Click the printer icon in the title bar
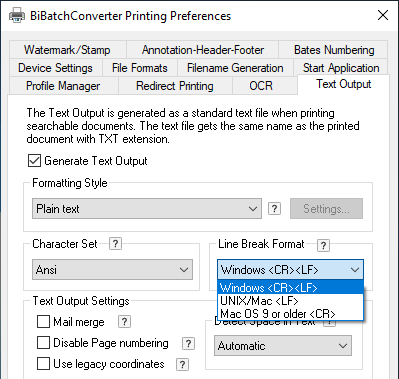399x379 pixels. 17,16
